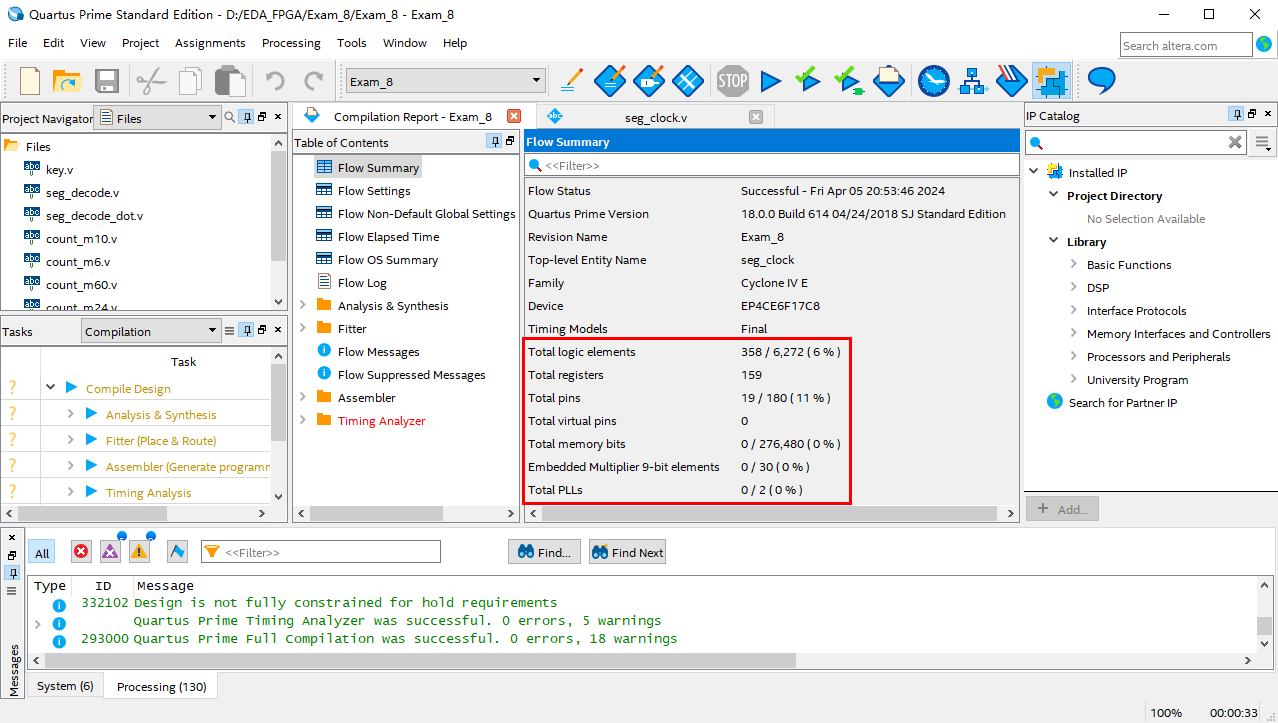Open the Project Navigator Files dropdown

tap(157, 118)
